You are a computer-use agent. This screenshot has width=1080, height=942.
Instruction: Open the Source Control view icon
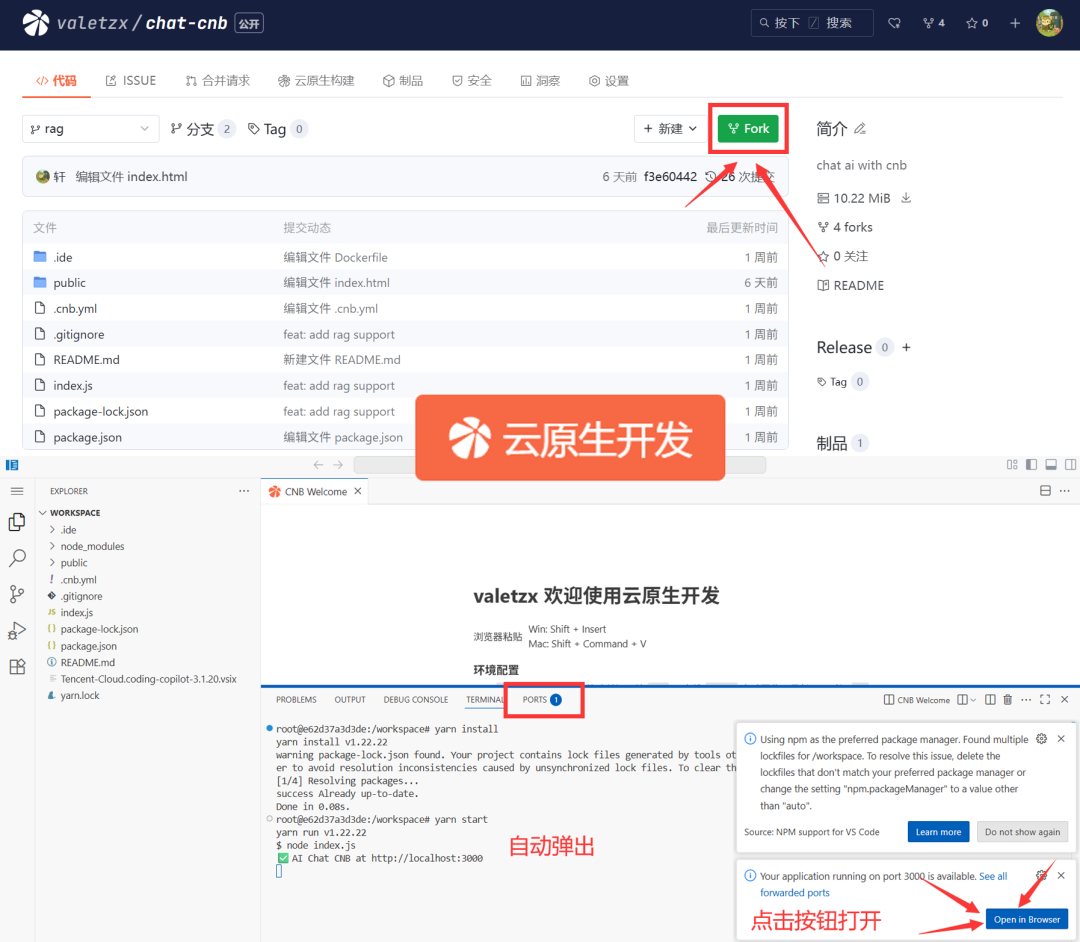(x=17, y=594)
